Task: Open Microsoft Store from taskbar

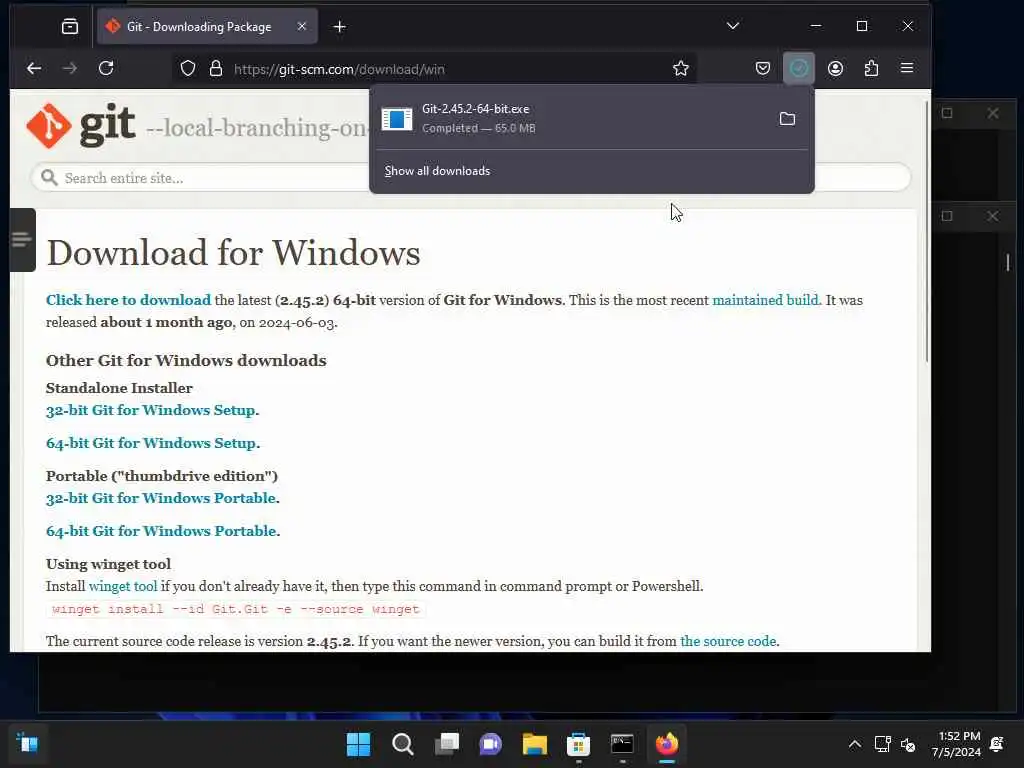Action: coord(579,744)
